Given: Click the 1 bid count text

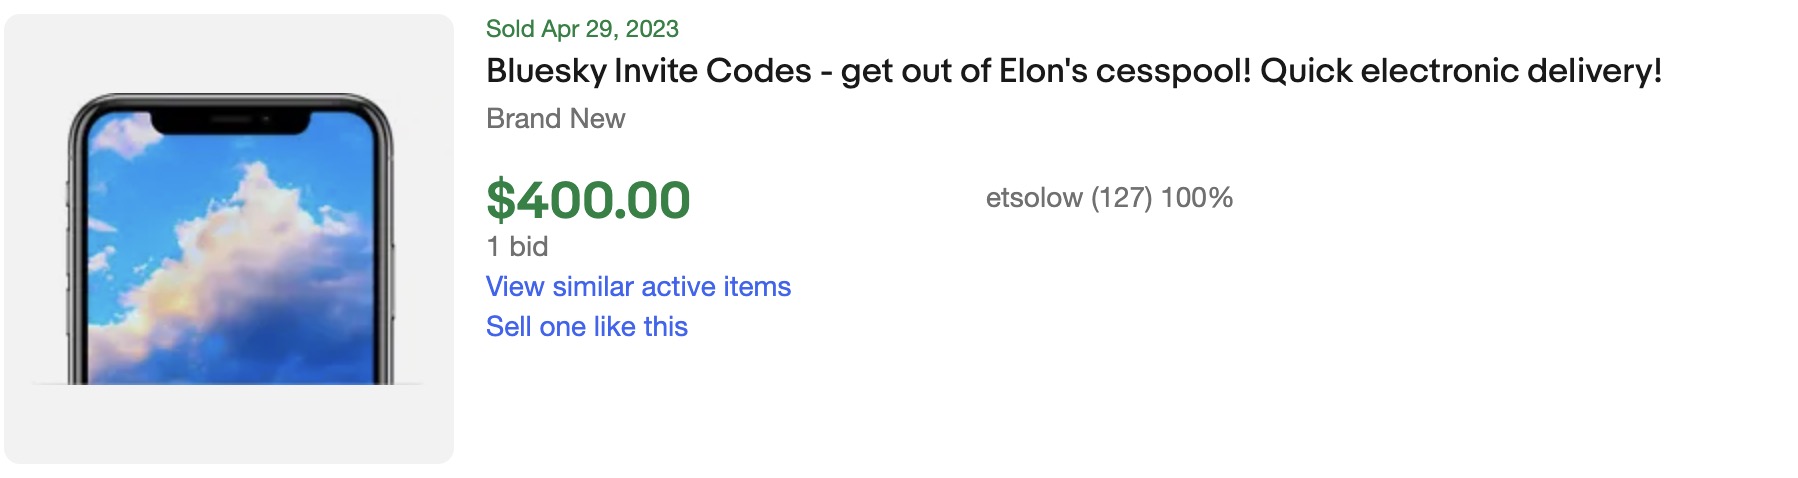Looking at the screenshot, I should 517,247.
